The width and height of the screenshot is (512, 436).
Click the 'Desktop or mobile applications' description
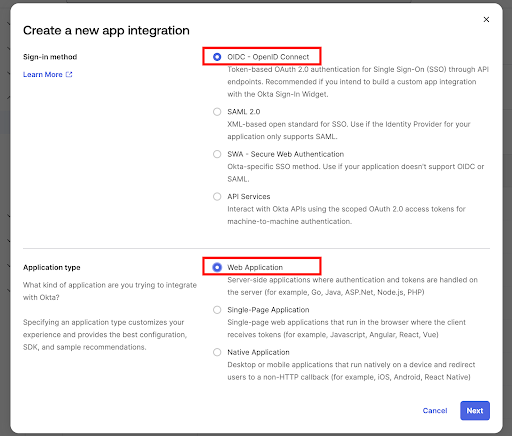[351, 371]
